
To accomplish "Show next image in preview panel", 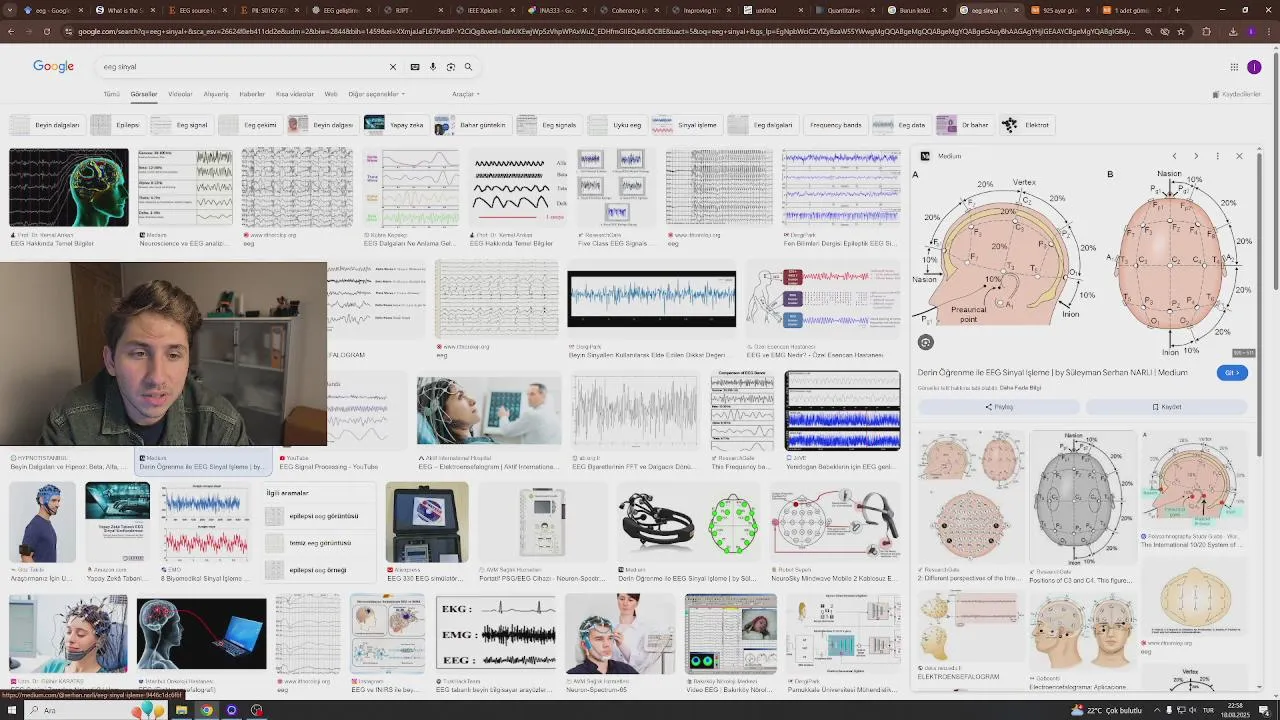I will point(1196,156).
